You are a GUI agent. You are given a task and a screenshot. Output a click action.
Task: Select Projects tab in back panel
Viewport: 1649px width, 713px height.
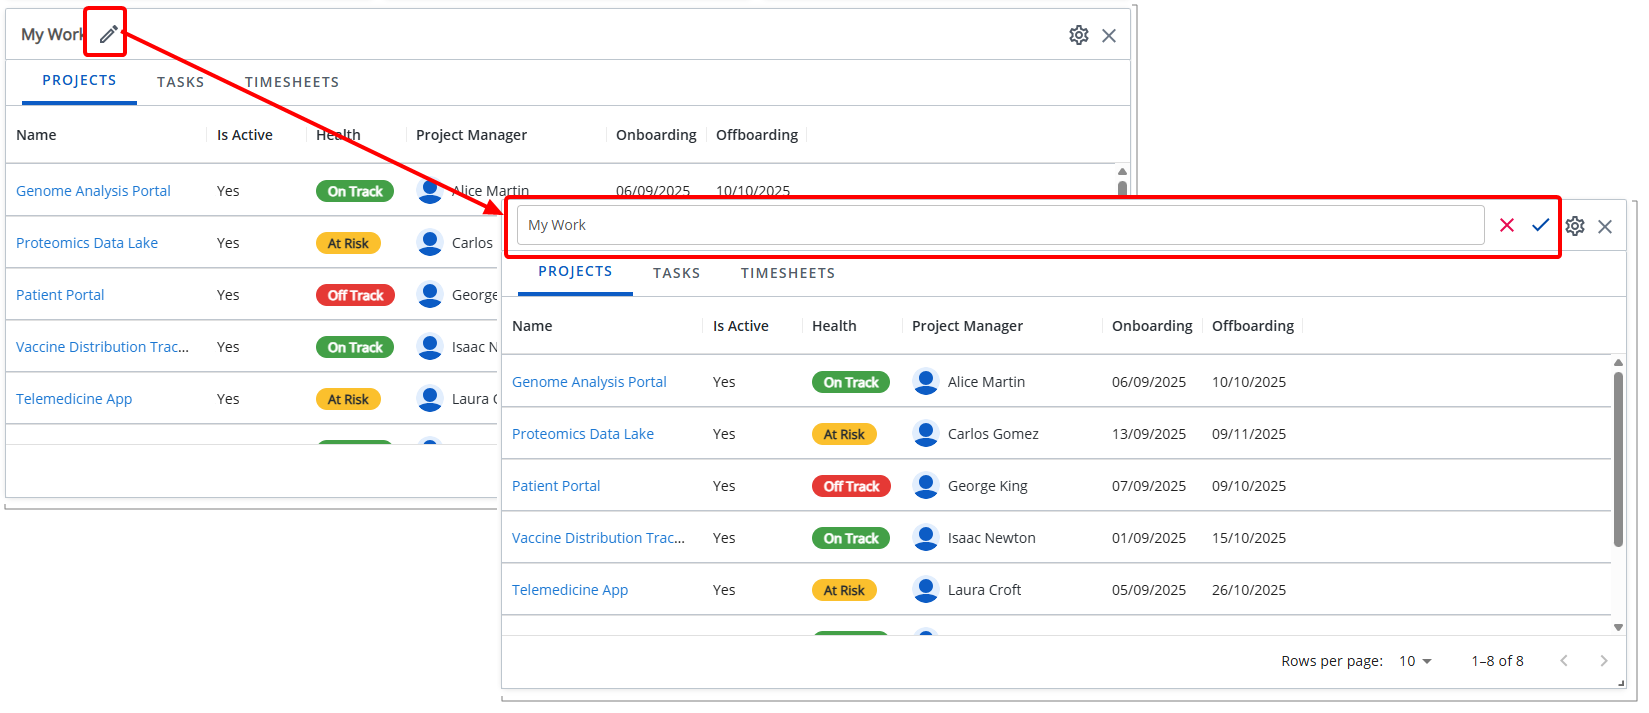click(x=79, y=81)
